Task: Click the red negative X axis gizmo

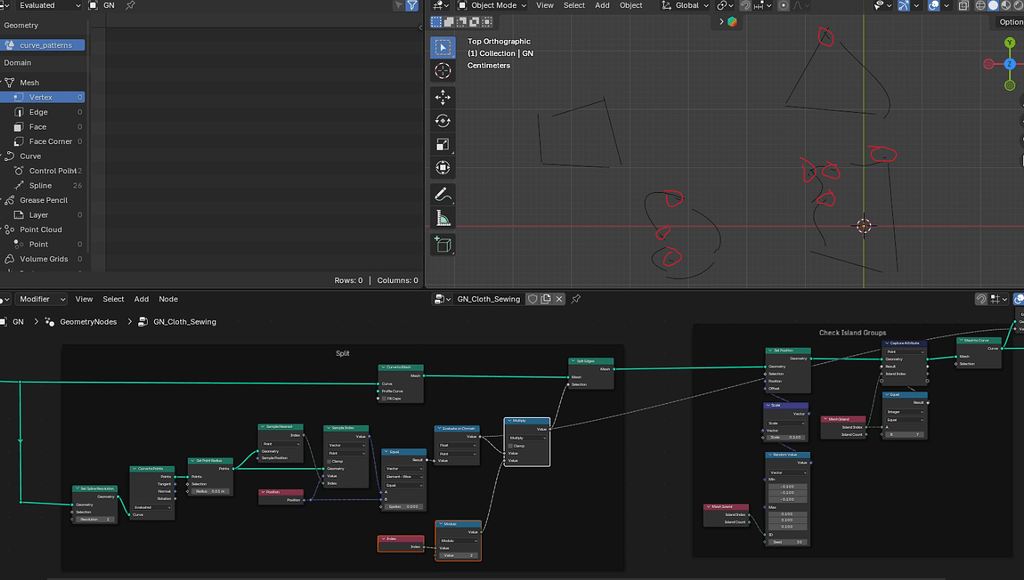Action: tap(989, 63)
